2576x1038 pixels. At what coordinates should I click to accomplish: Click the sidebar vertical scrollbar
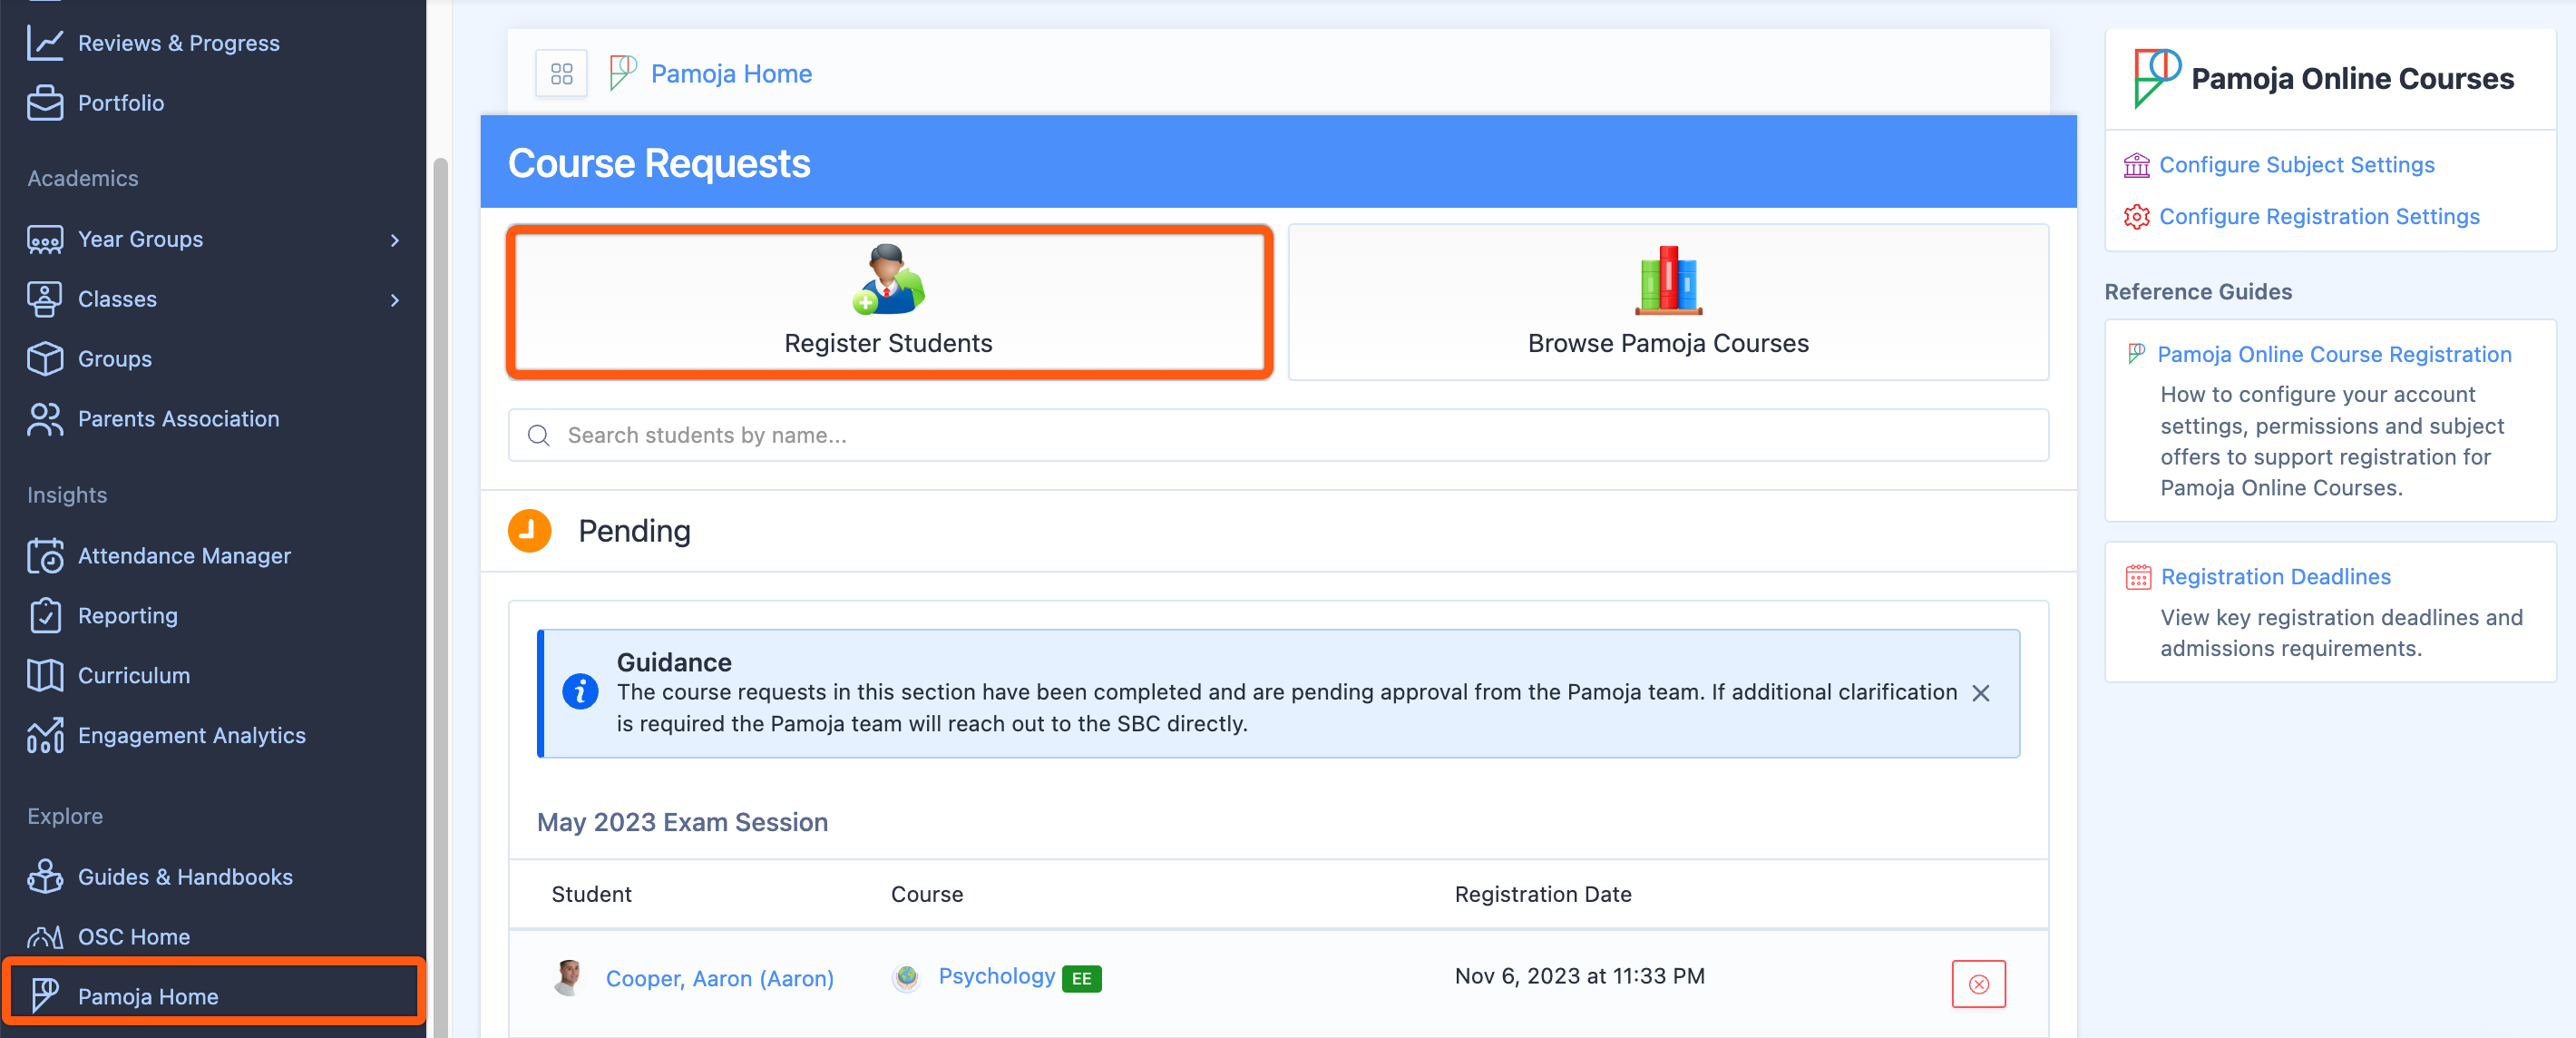pyautogui.click(x=440, y=598)
